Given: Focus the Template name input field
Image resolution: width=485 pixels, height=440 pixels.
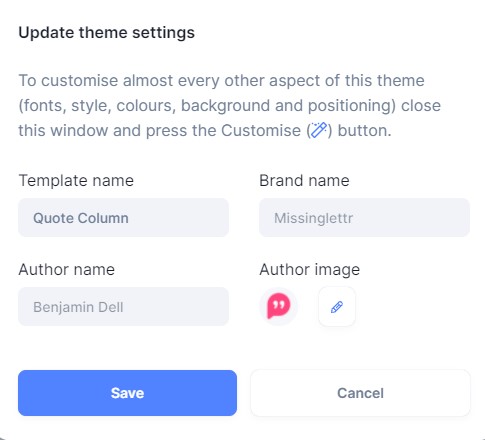Looking at the screenshot, I should coord(123,218).
